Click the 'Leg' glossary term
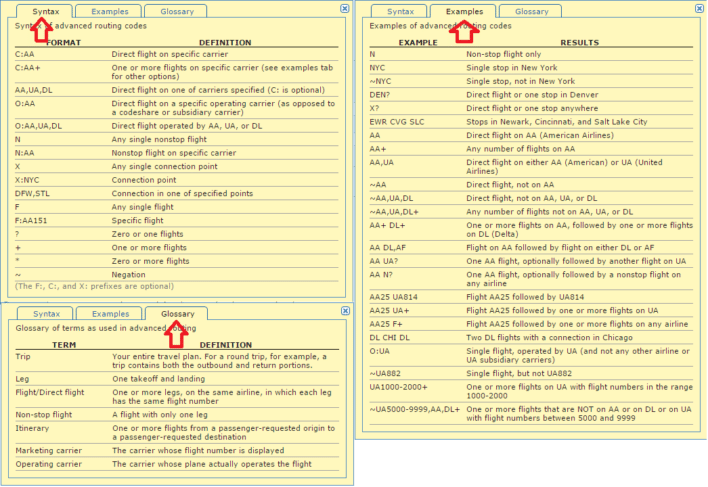708x487 pixels. coord(22,379)
